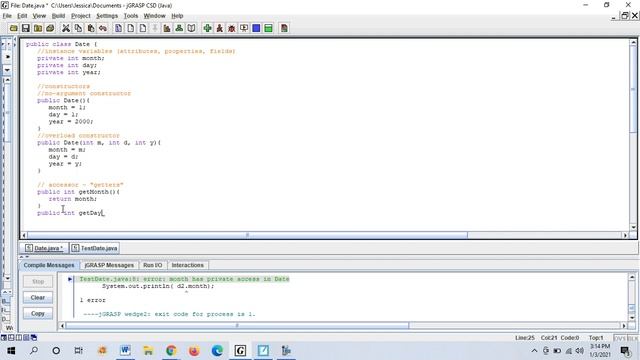Open the Build menu

click(x=58, y=16)
